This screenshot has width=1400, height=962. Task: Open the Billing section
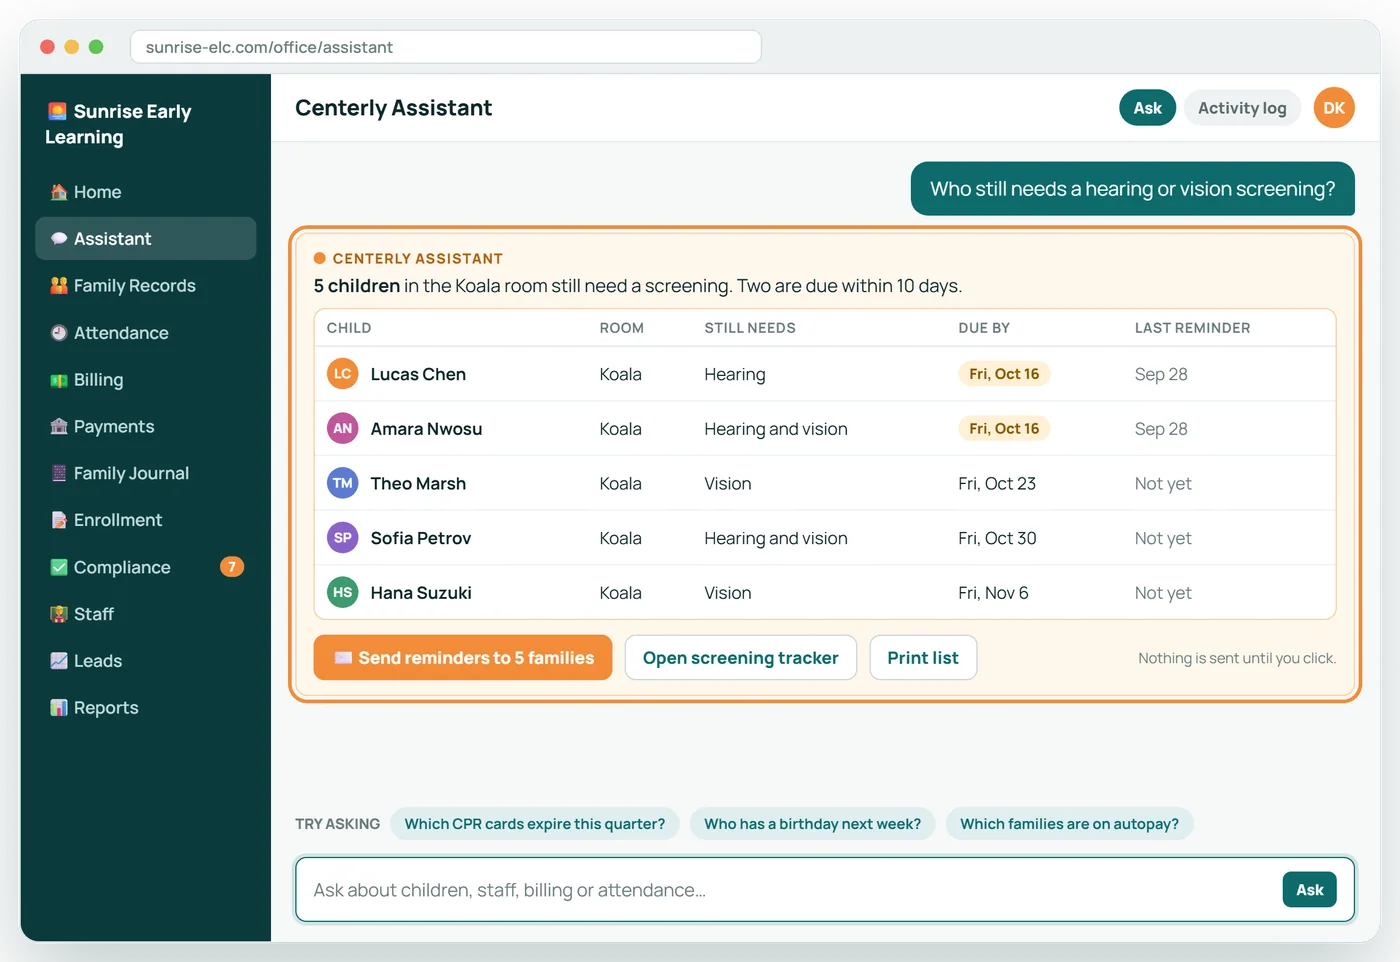click(146, 380)
